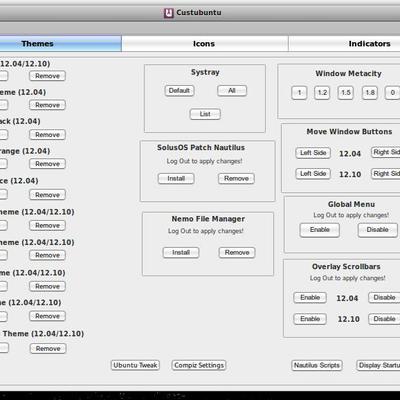The width and height of the screenshot is (400, 400).
Task: Remove Nemo File Manager
Action: (237, 252)
